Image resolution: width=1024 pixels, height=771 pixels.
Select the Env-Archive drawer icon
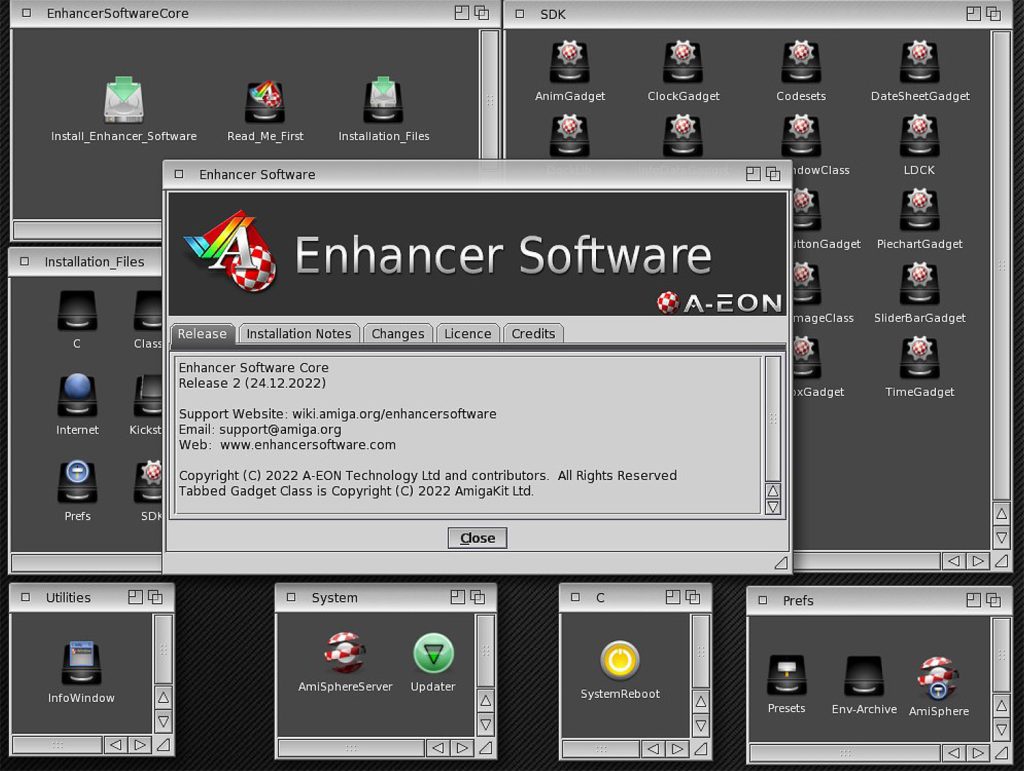pos(864,676)
